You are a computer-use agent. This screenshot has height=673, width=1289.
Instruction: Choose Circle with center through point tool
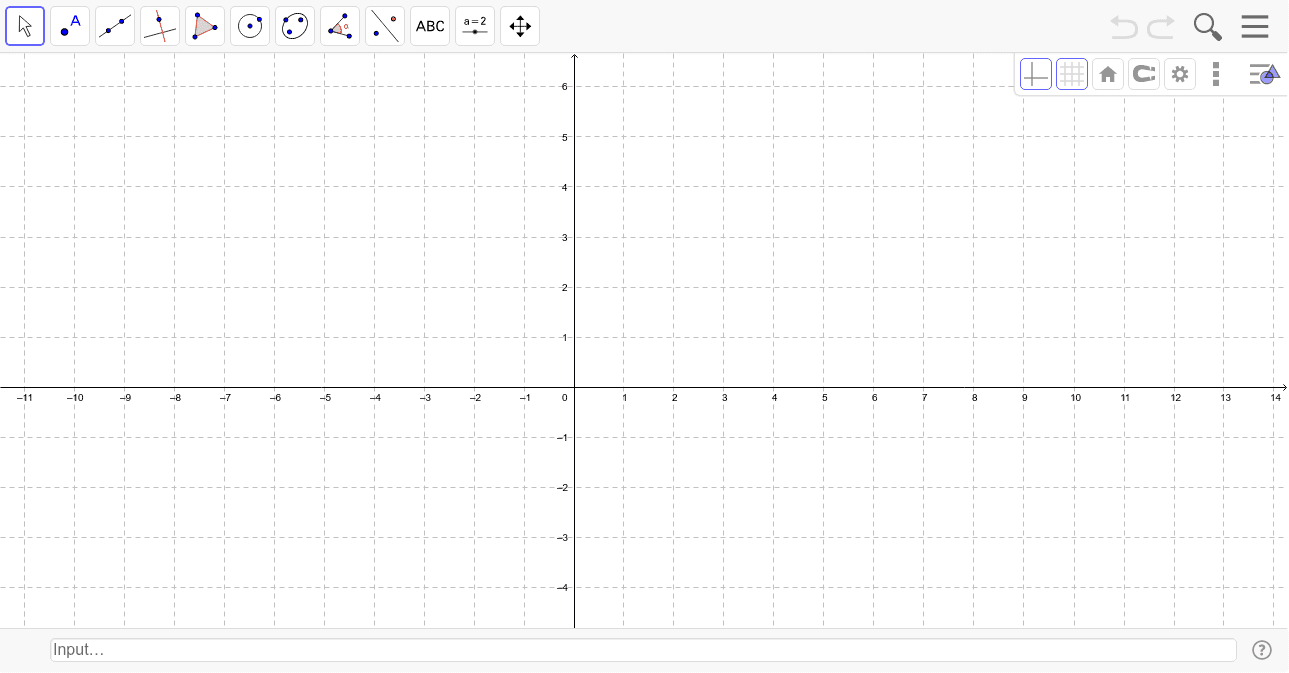250,26
